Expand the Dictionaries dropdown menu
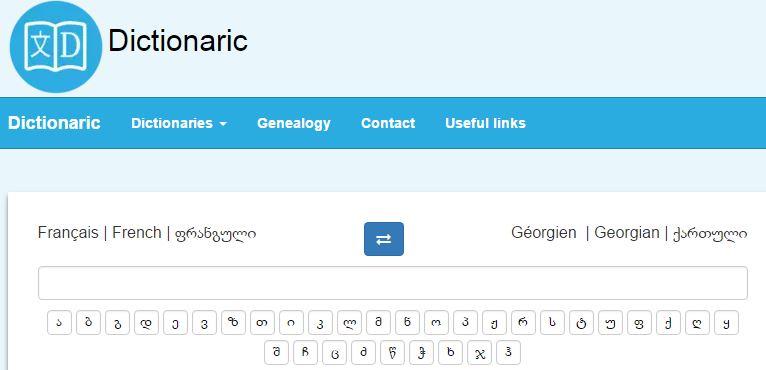The image size is (766, 370). point(179,123)
